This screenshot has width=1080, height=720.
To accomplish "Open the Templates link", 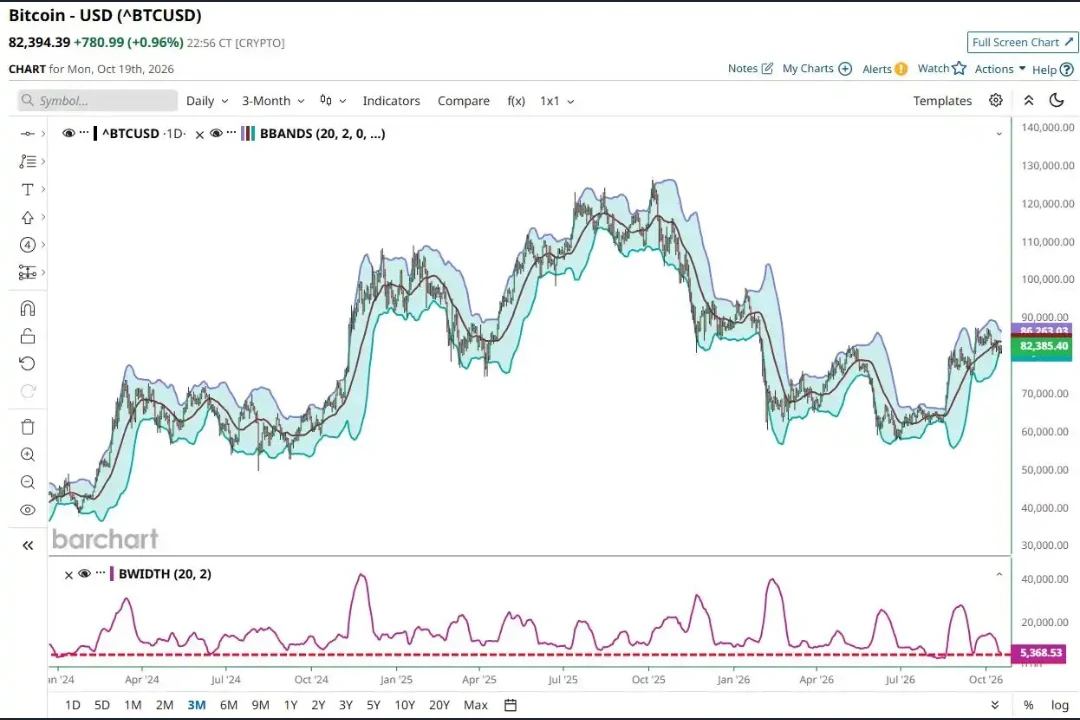I will [942, 101].
